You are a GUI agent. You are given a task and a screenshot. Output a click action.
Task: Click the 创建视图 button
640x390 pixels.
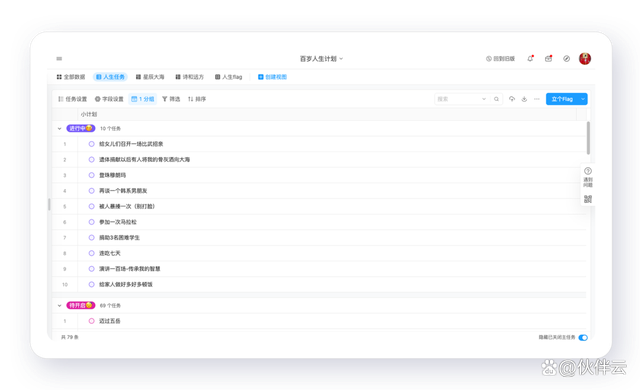point(272,77)
